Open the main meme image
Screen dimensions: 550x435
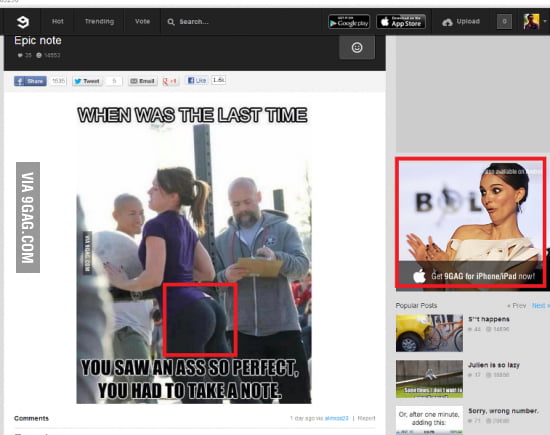(194, 254)
